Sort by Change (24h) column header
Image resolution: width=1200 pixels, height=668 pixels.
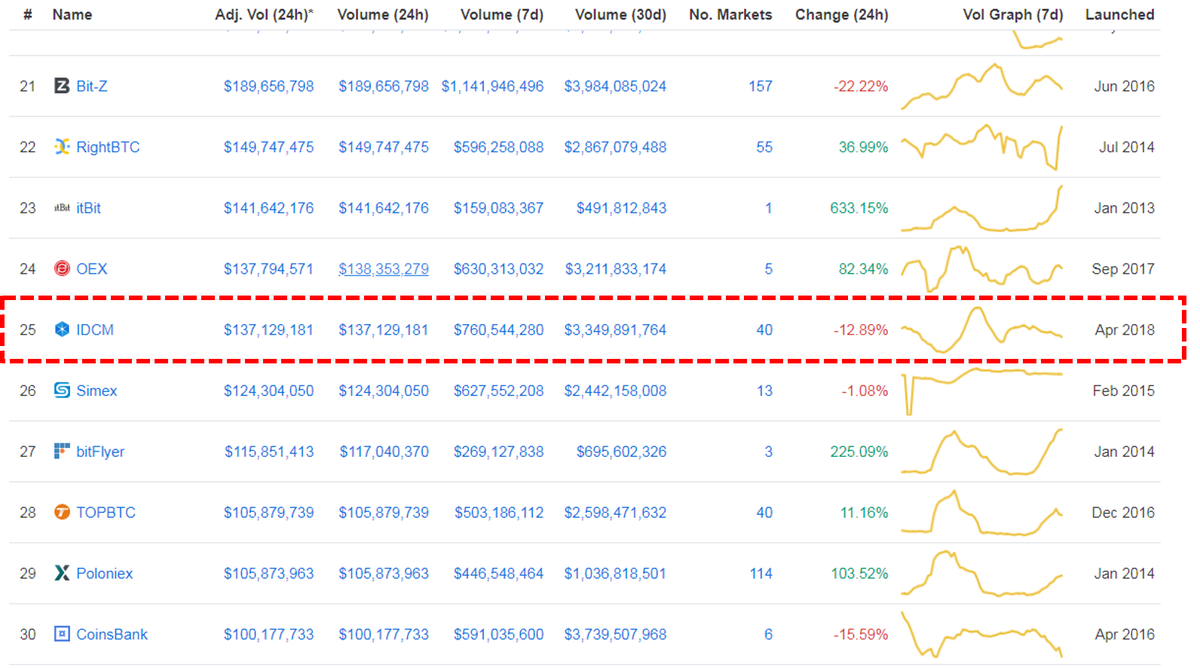click(842, 15)
